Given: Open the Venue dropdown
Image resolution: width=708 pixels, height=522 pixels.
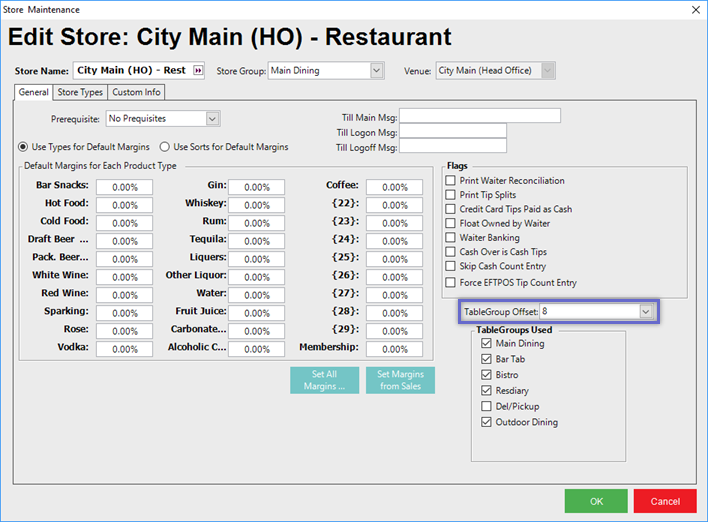Looking at the screenshot, I should tap(548, 70).
